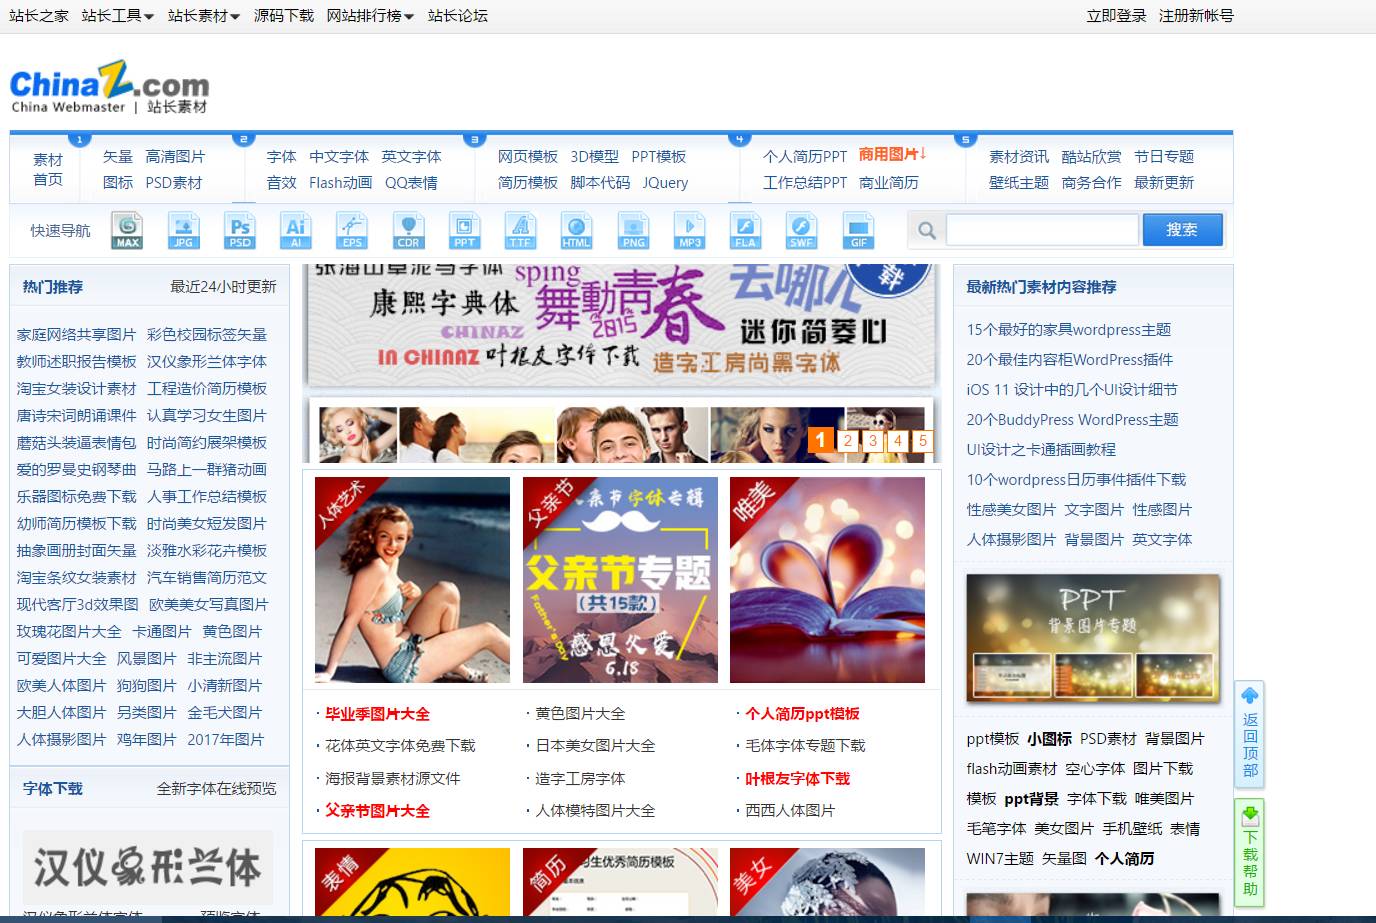1376x923 pixels.
Task: Open the JPG image format filter
Action: 183,230
